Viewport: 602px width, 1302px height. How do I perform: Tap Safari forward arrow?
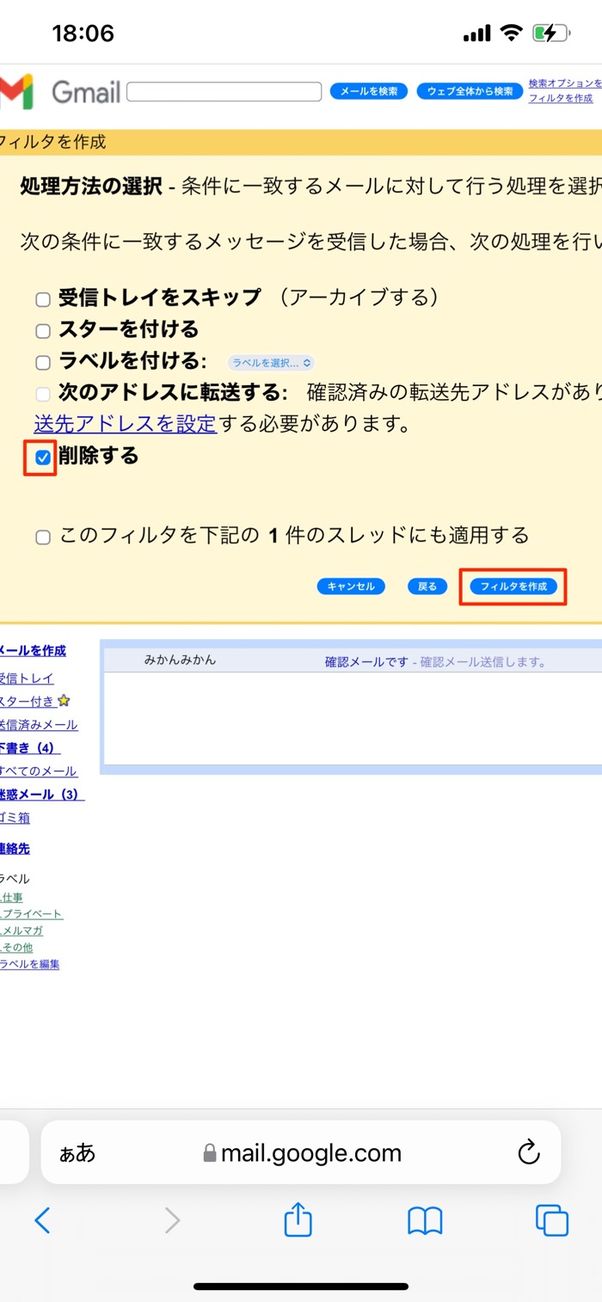[172, 1219]
